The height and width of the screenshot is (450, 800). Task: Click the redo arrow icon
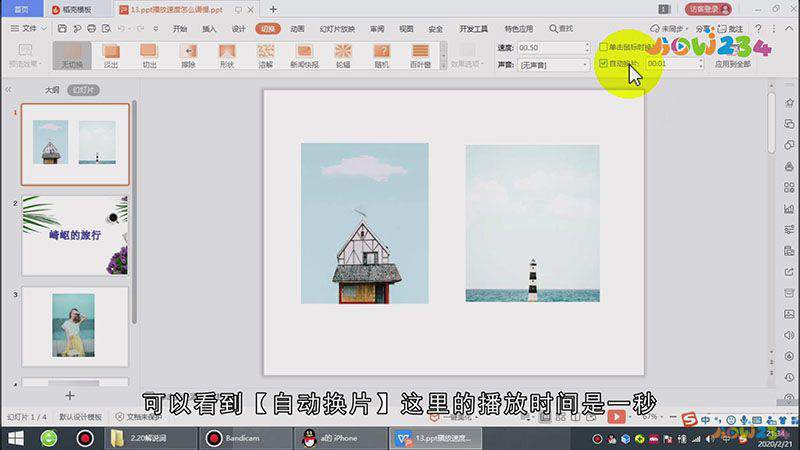[140, 29]
